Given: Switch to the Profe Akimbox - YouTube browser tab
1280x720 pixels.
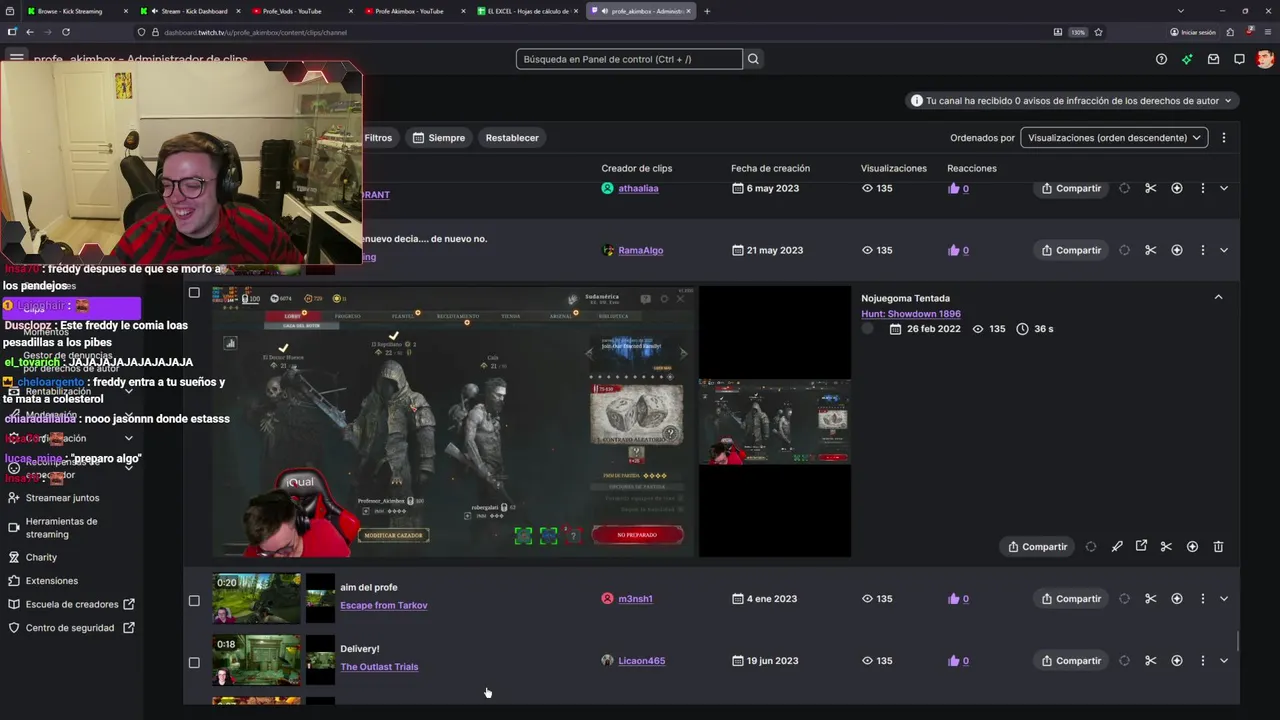Looking at the screenshot, I should pos(416,11).
